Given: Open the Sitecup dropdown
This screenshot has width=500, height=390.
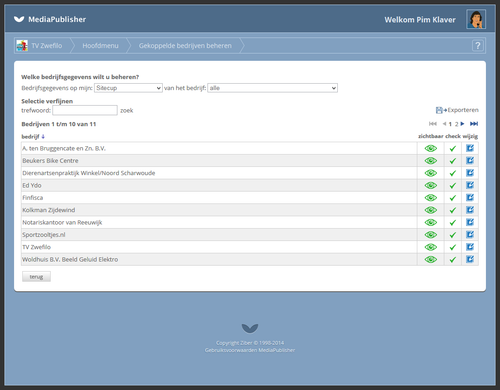Looking at the screenshot, I should coord(128,88).
